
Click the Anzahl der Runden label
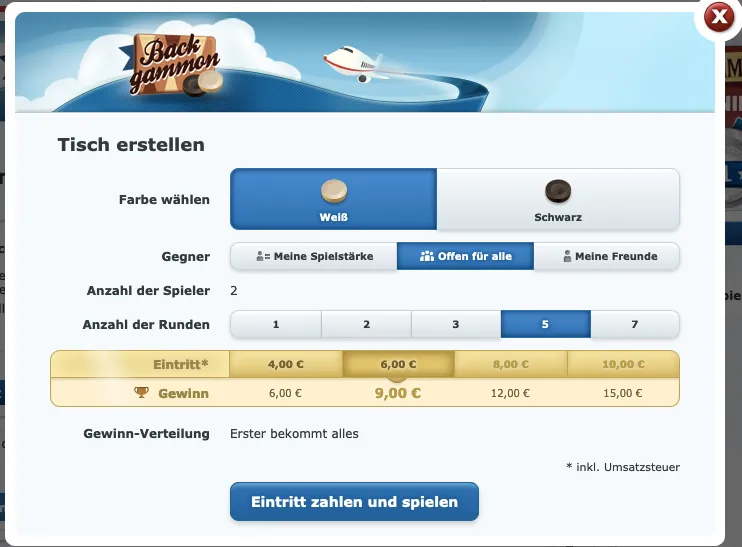coord(146,325)
